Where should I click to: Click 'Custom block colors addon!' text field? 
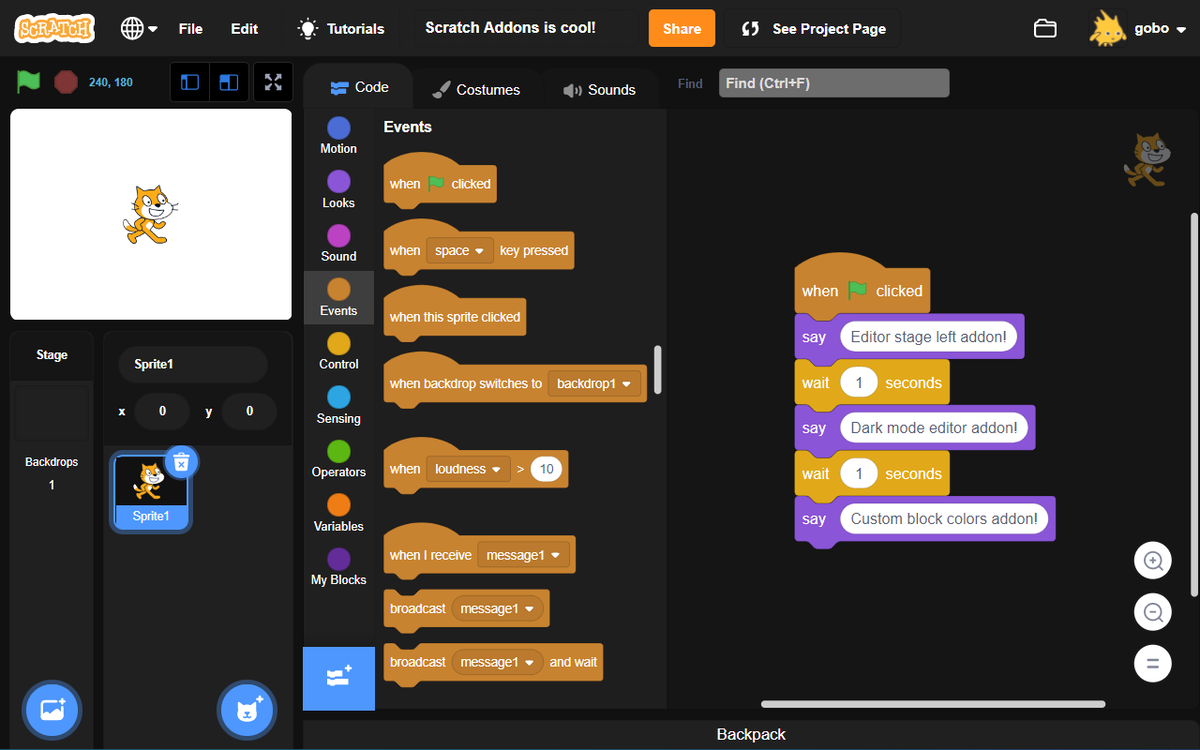[x=943, y=519]
